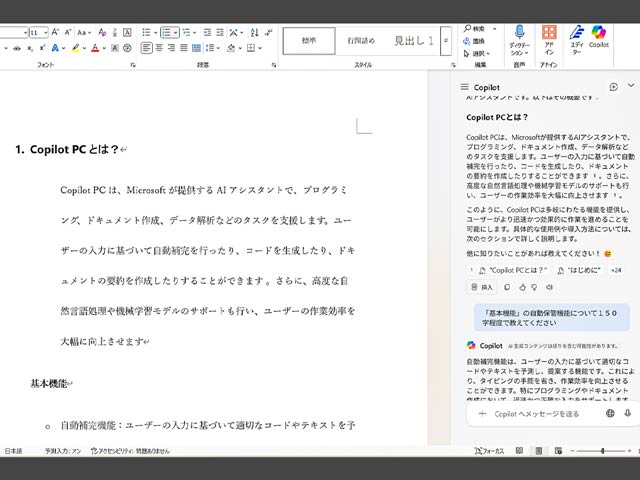
Task: Shrink font size with the smaller A icon
Action: click(68, 32)
